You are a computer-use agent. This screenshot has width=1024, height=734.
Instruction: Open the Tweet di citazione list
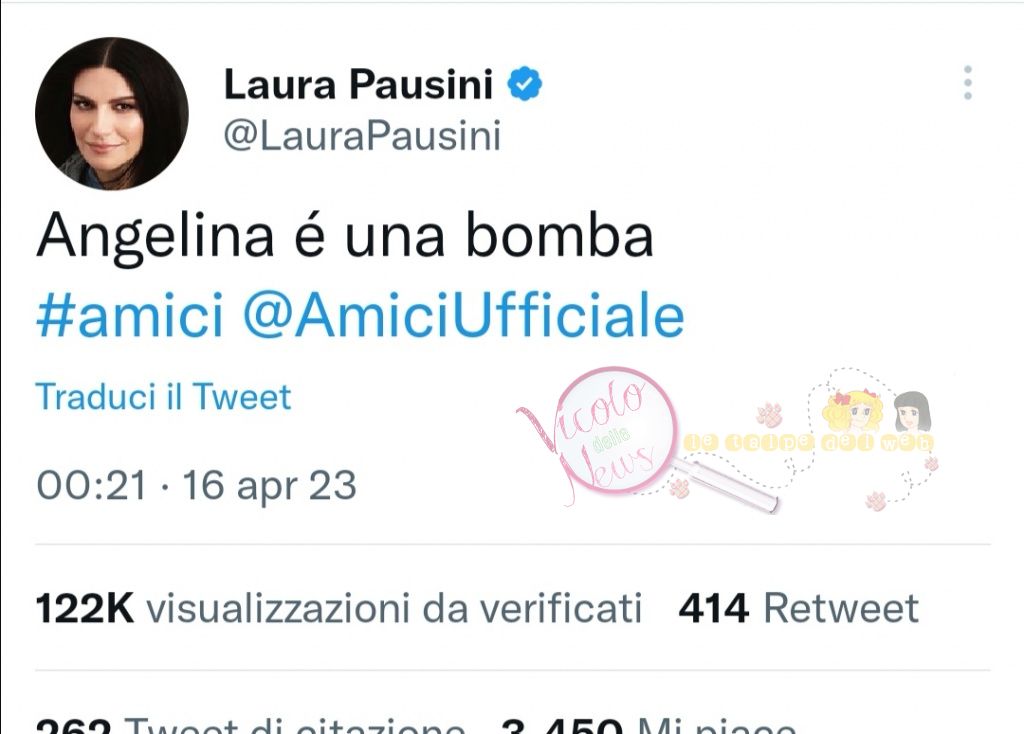[x=251, y=725]
